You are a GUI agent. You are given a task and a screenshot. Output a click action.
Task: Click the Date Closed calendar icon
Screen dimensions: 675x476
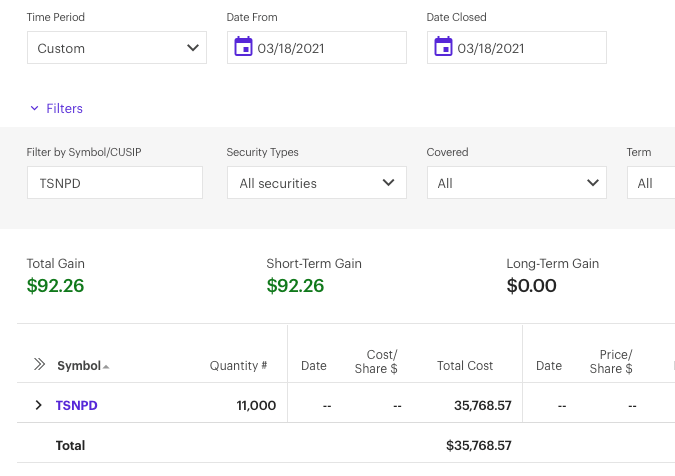point(443,47)
